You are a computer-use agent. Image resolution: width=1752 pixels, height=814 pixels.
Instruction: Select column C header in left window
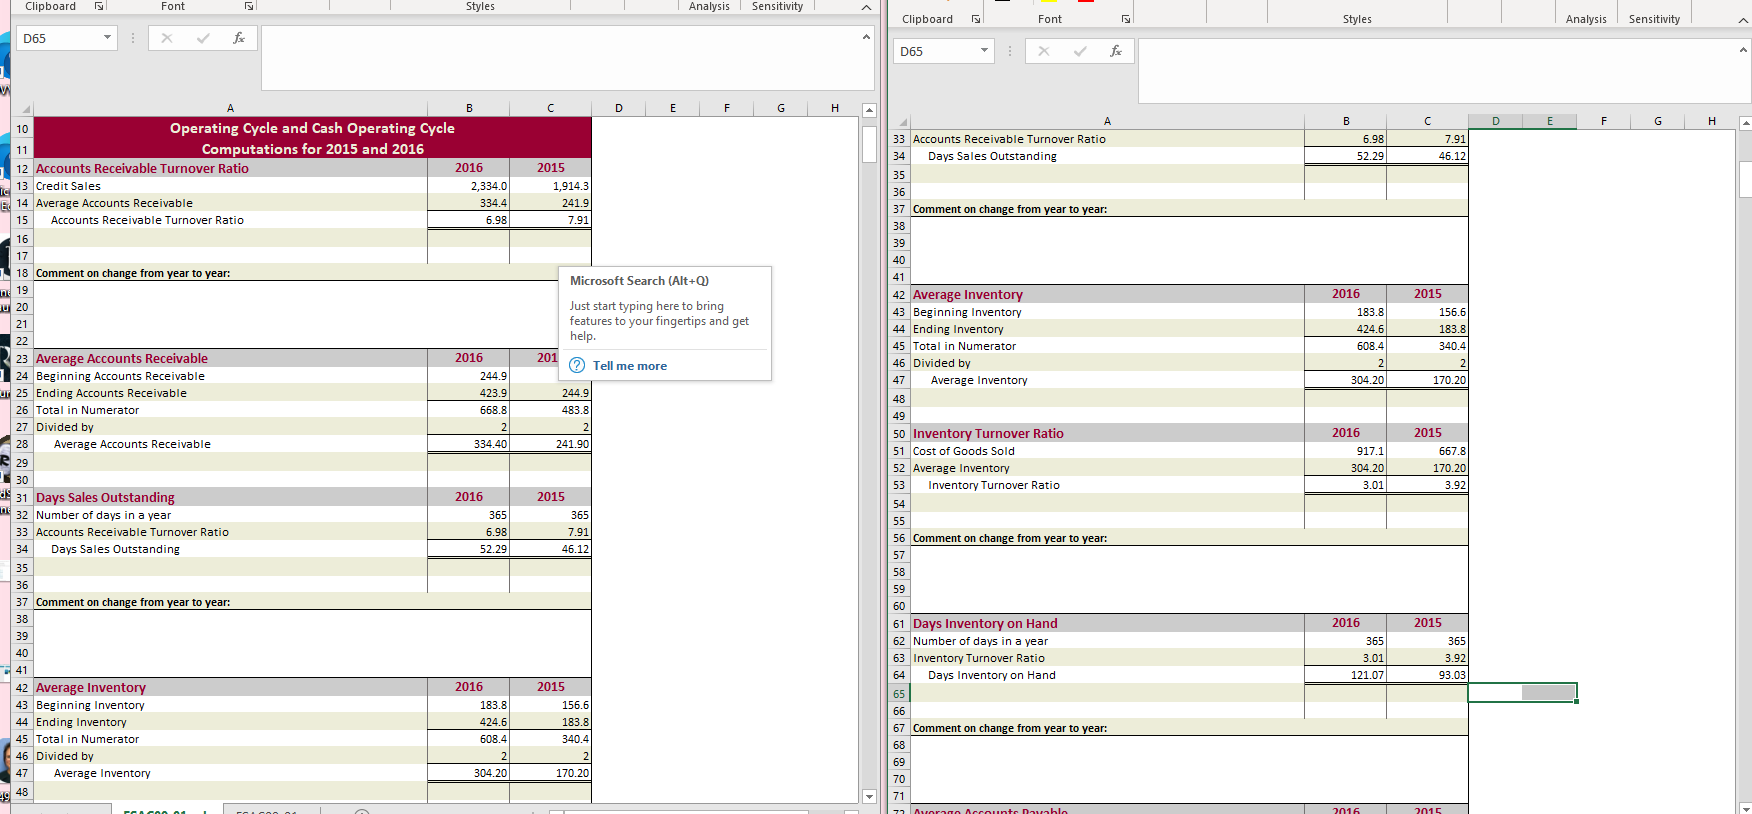click(551, 108)
